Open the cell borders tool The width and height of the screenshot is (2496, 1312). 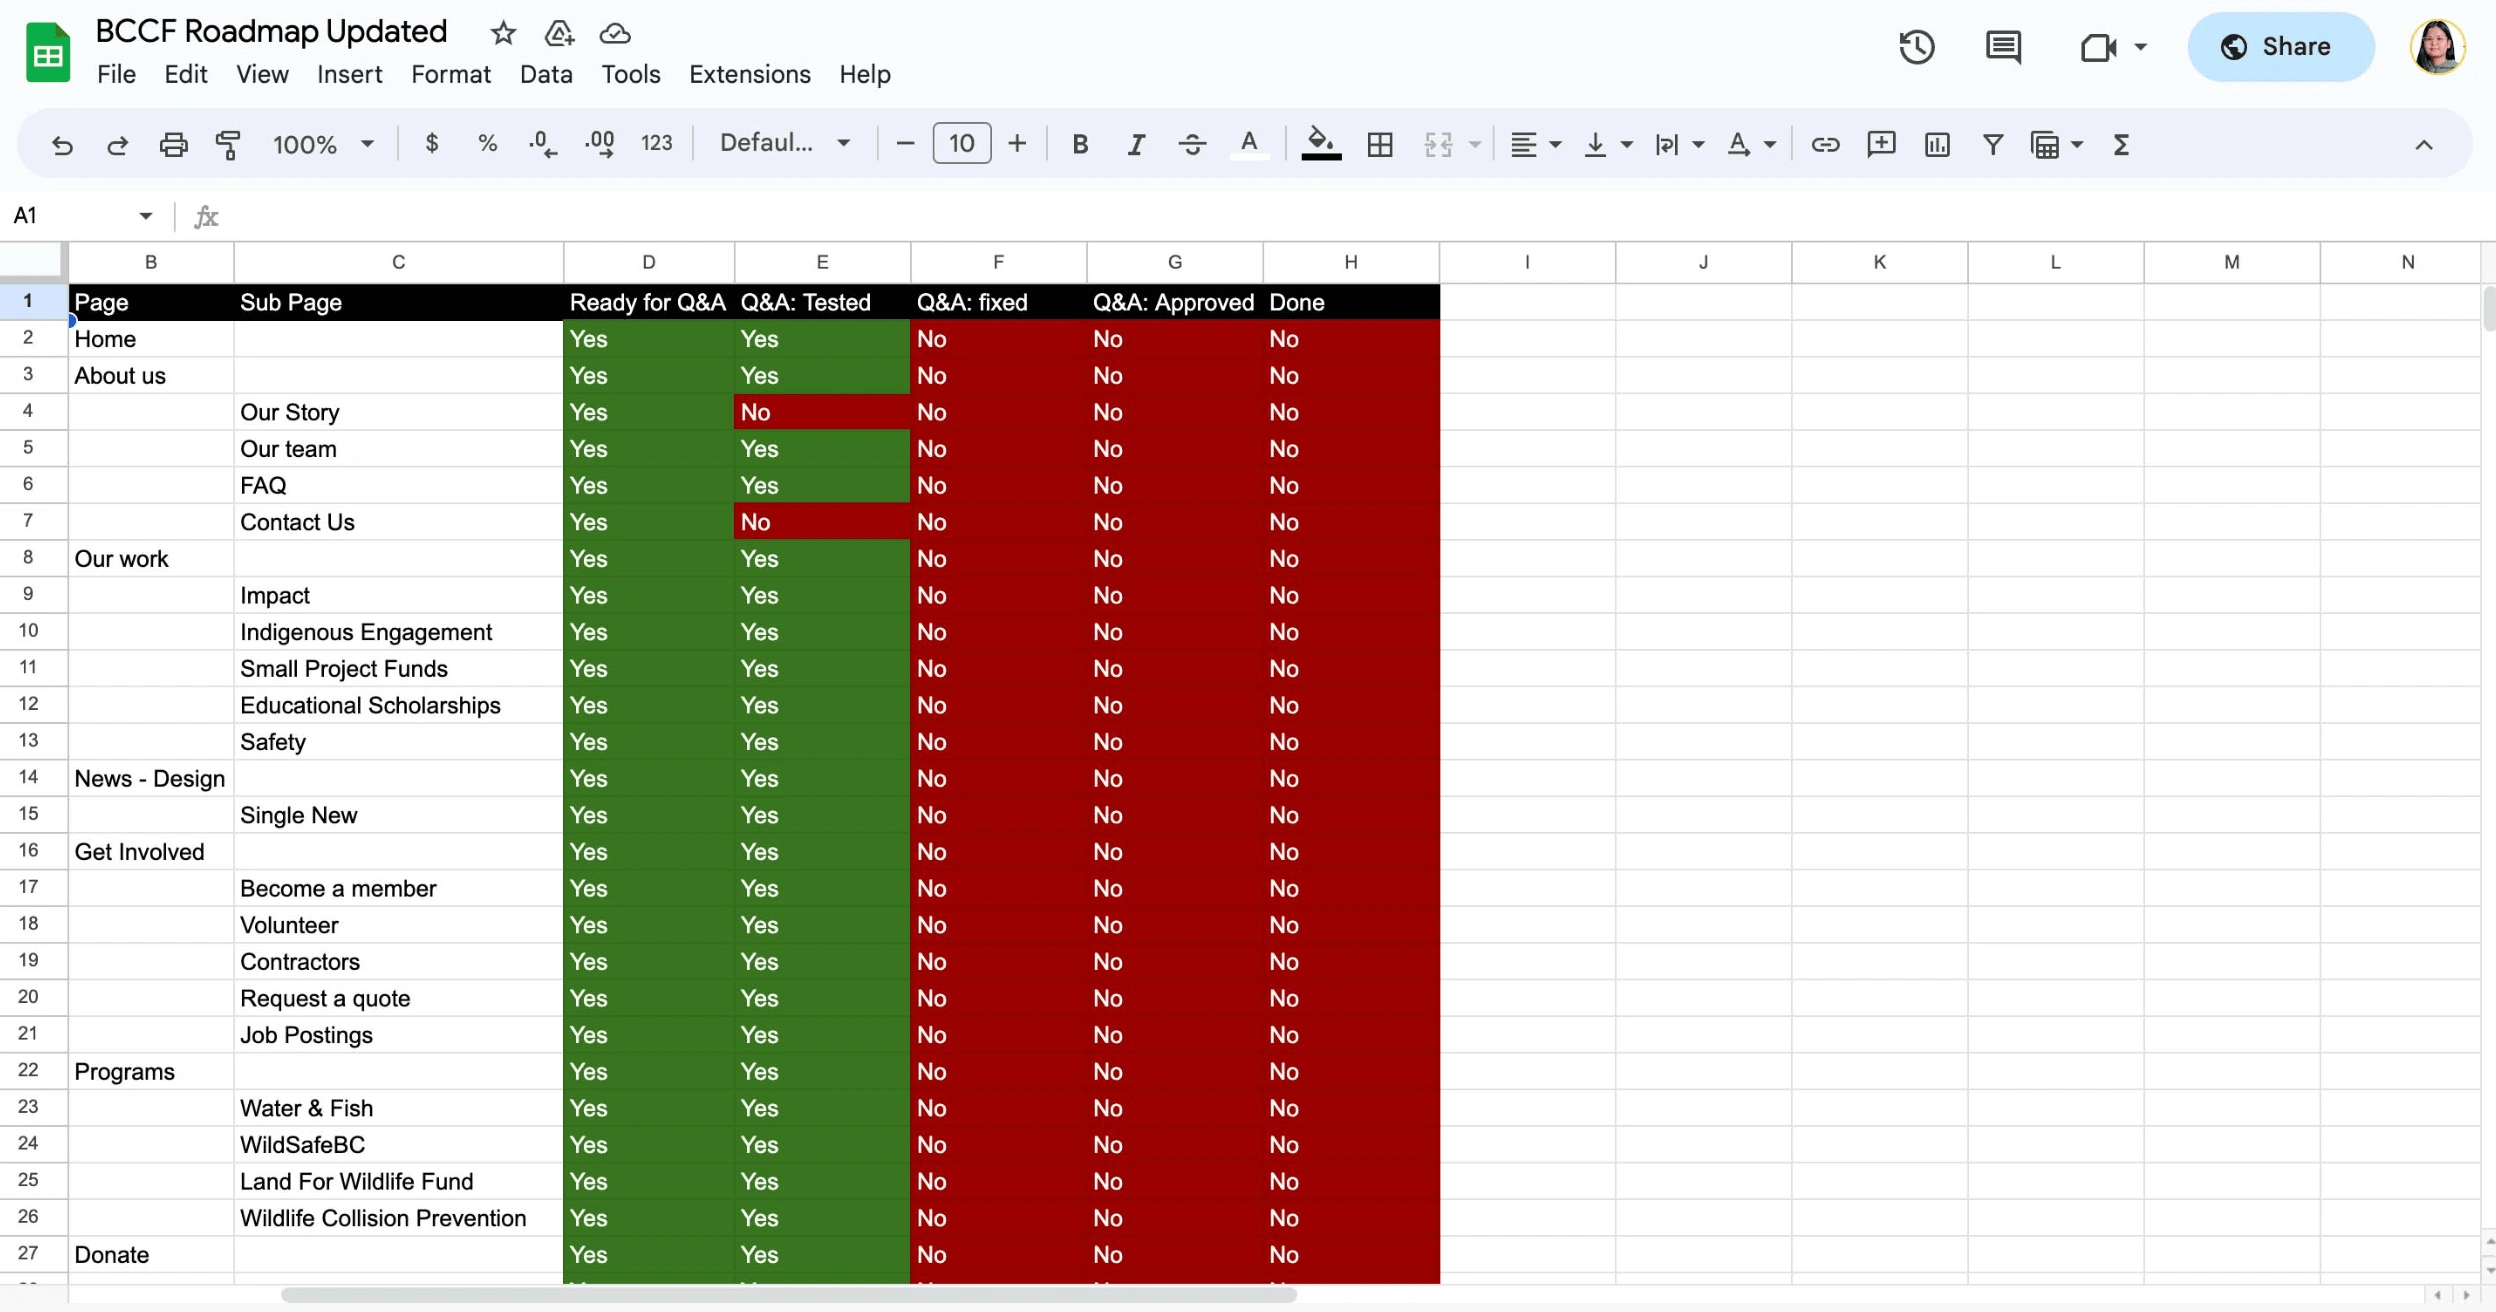(x=1380, y=145)
